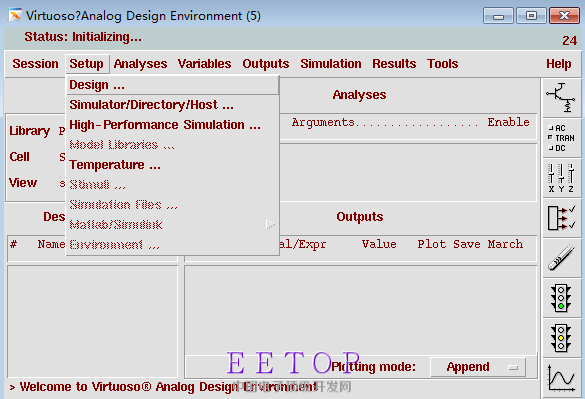This screenshot has height=399, width=585.
Task: Click the number 24 in status bar
Action: tap(570, 40)
